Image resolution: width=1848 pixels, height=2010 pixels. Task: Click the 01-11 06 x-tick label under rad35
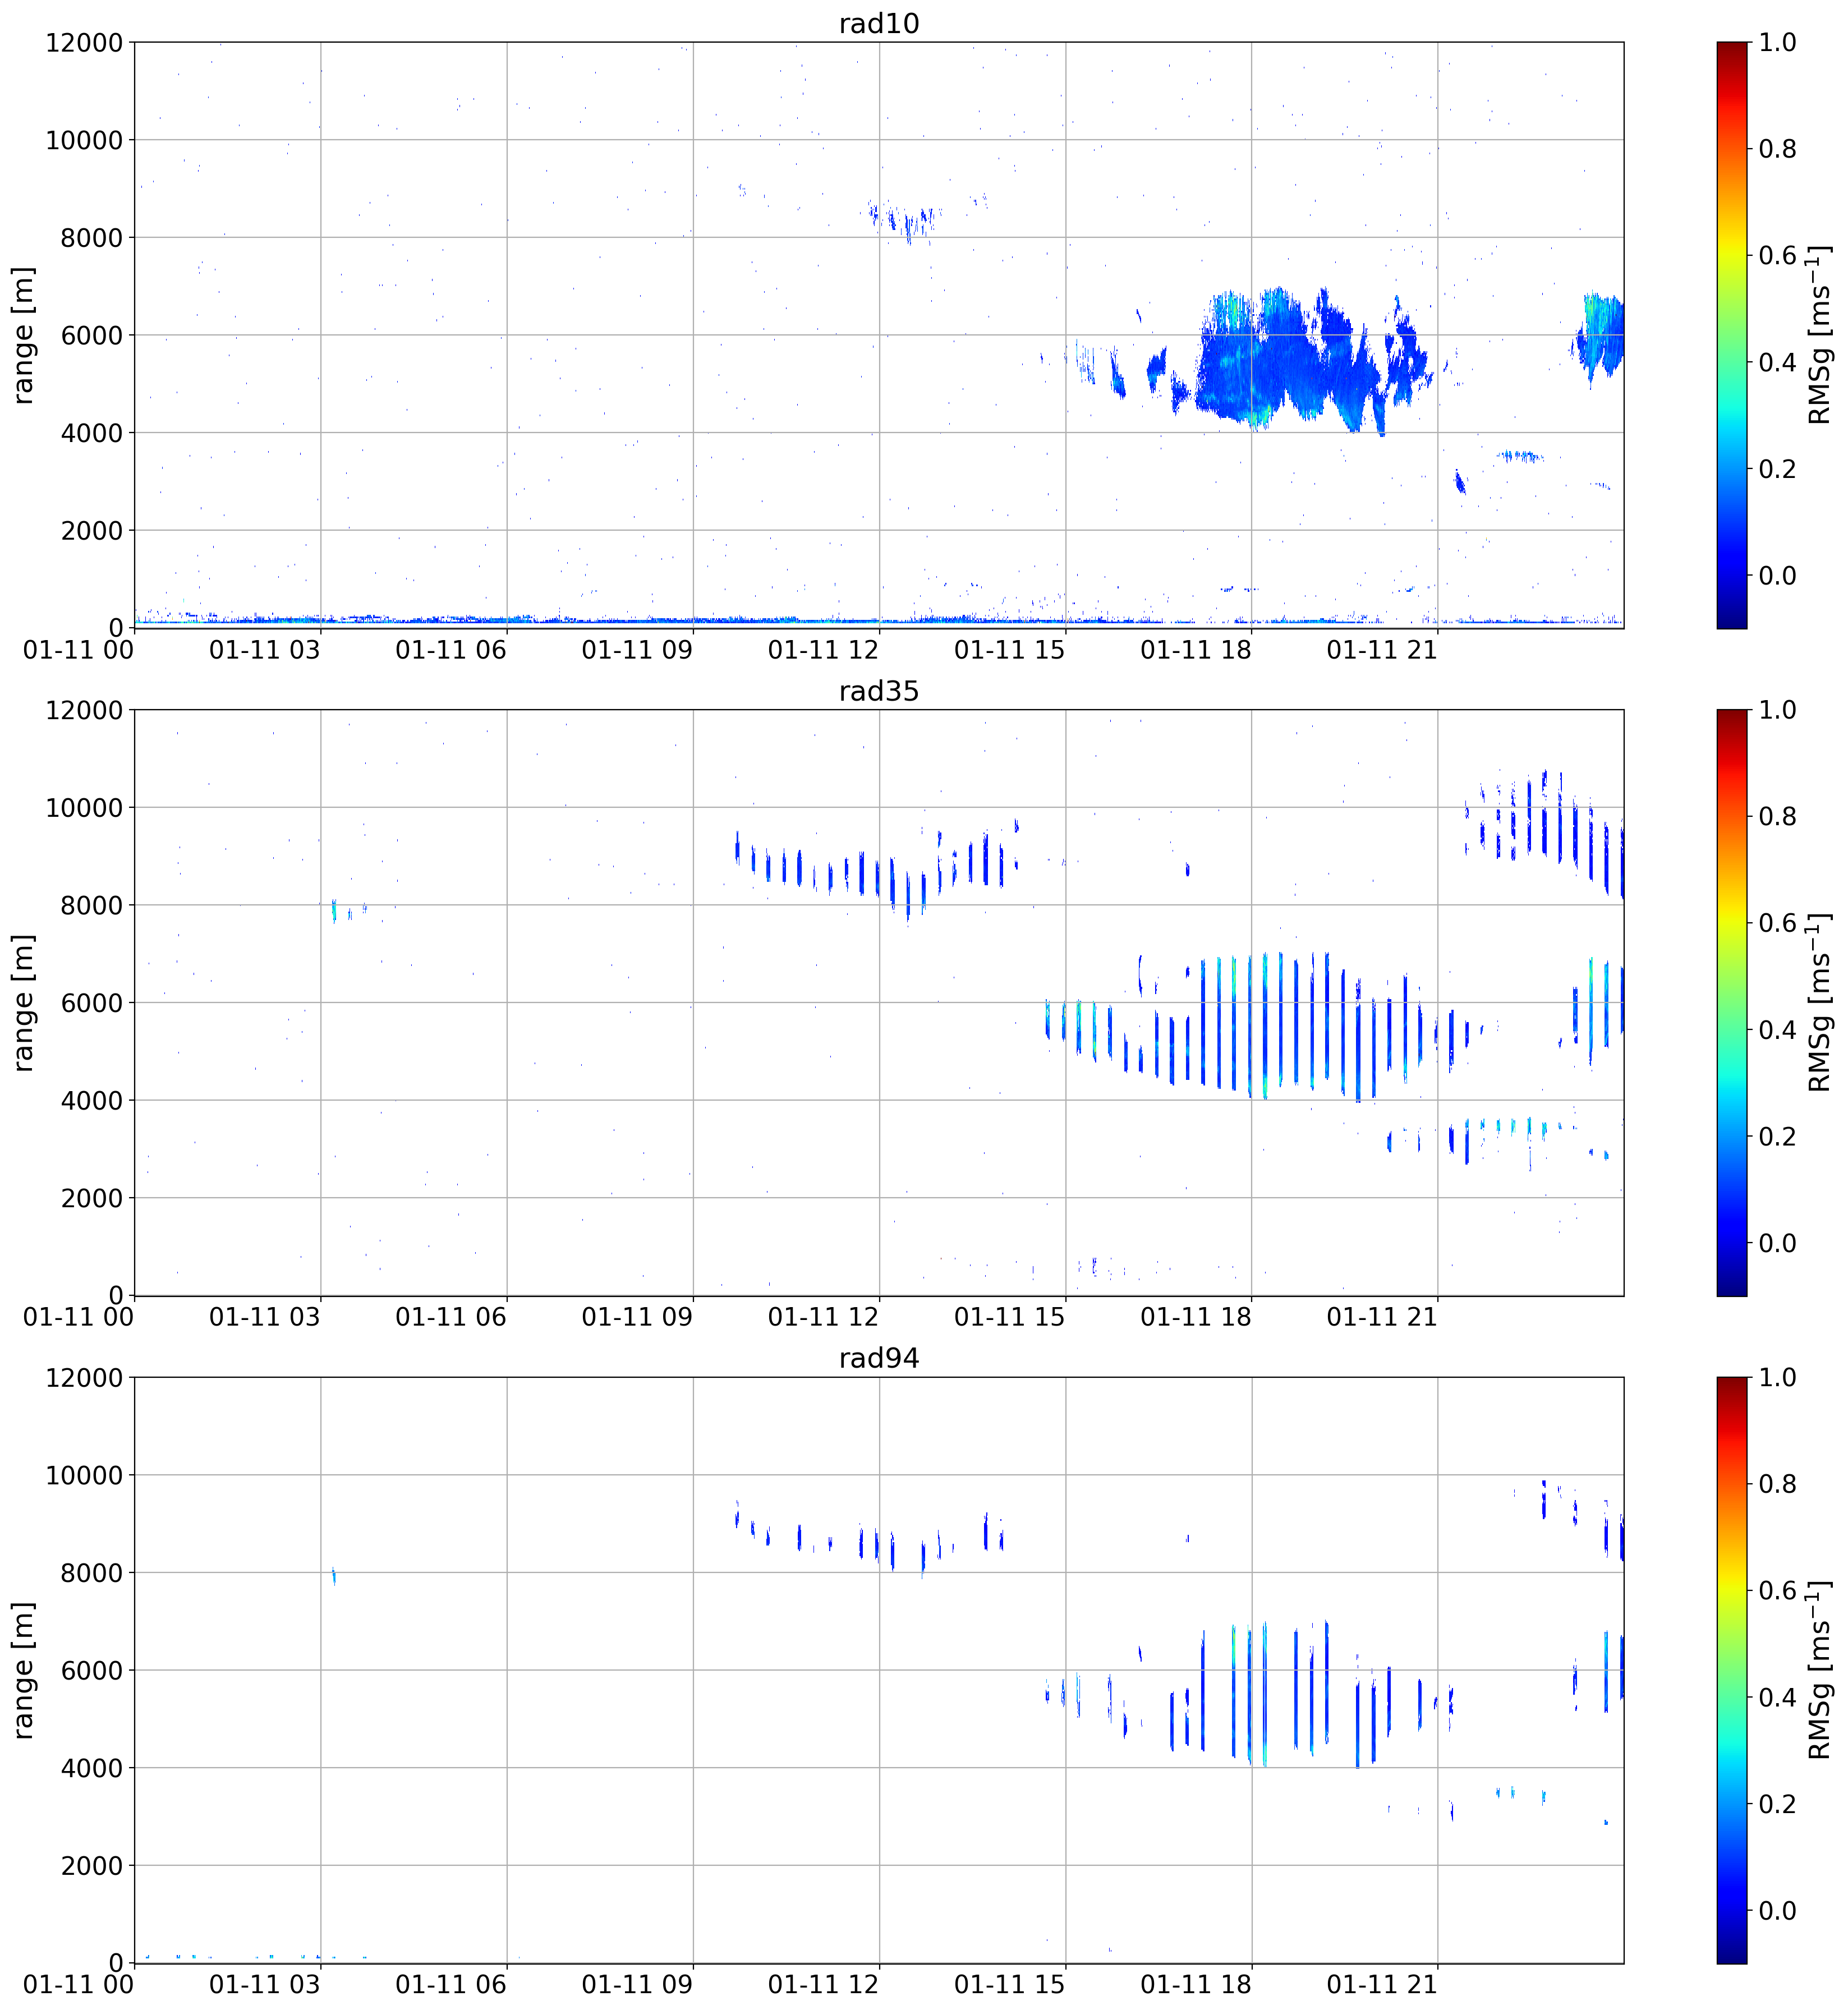pos(451,1318)
